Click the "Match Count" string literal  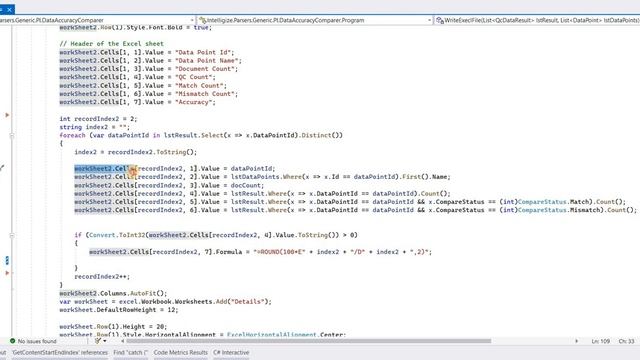click(x=199, y=86)
